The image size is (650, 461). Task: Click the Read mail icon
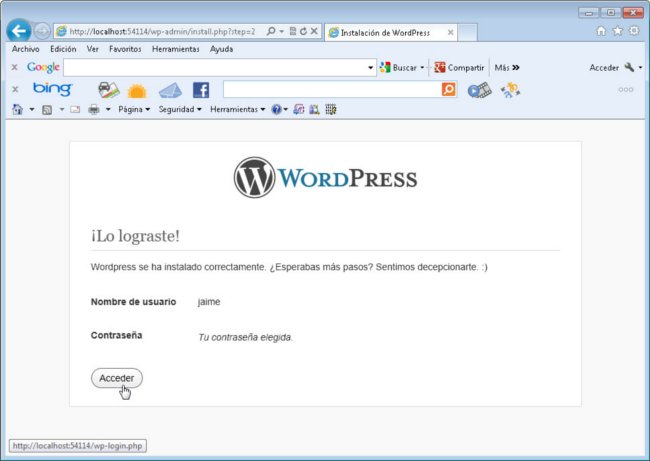[75, 109]
